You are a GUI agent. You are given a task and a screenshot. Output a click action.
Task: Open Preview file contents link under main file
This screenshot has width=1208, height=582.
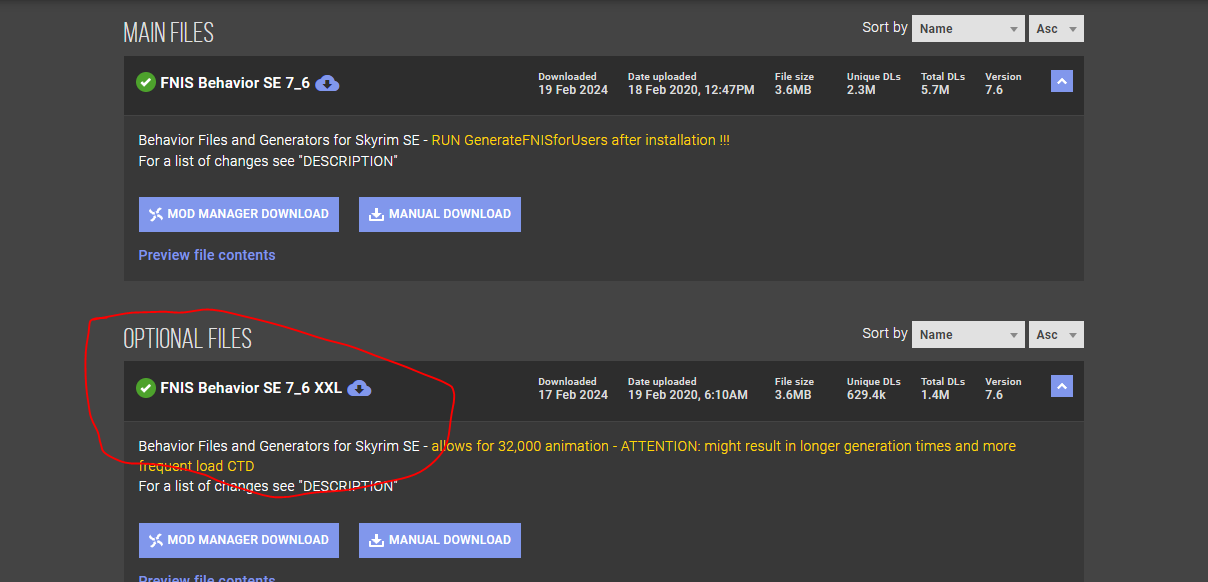[x=207, y=255]
